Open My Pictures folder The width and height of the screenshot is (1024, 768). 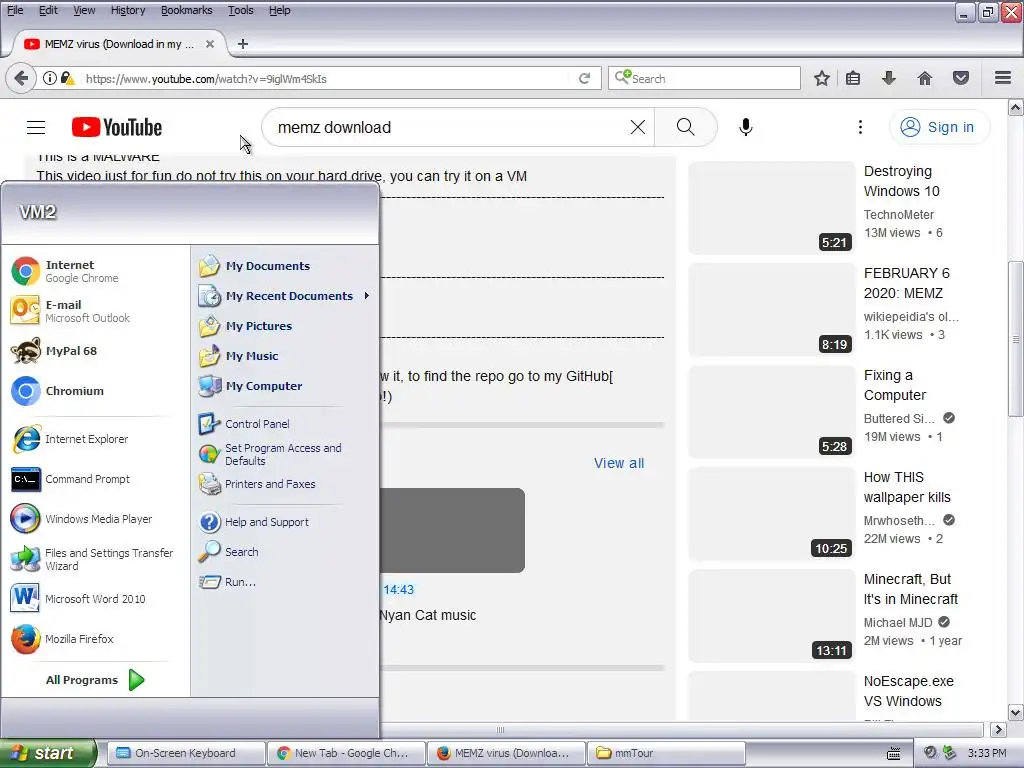coord(285,326)
